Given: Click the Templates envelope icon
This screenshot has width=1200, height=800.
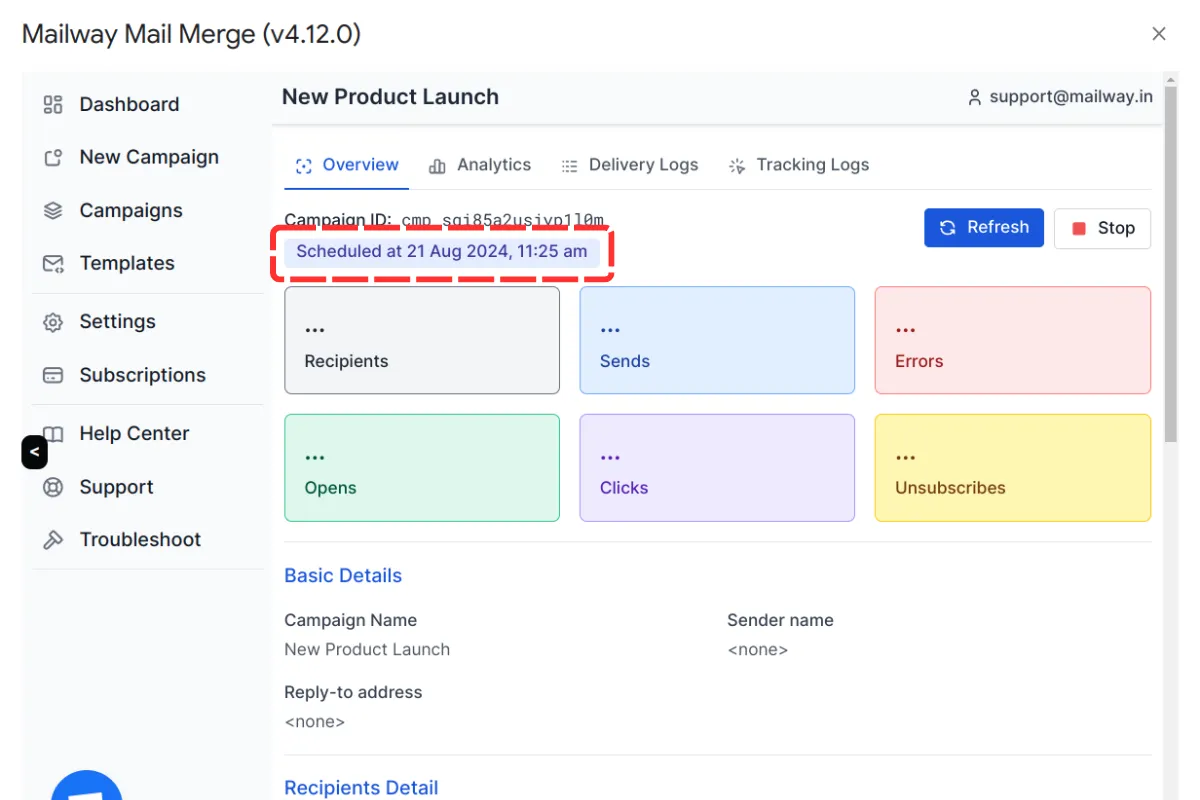Looking at the screenshot, I should pos(53,264).
